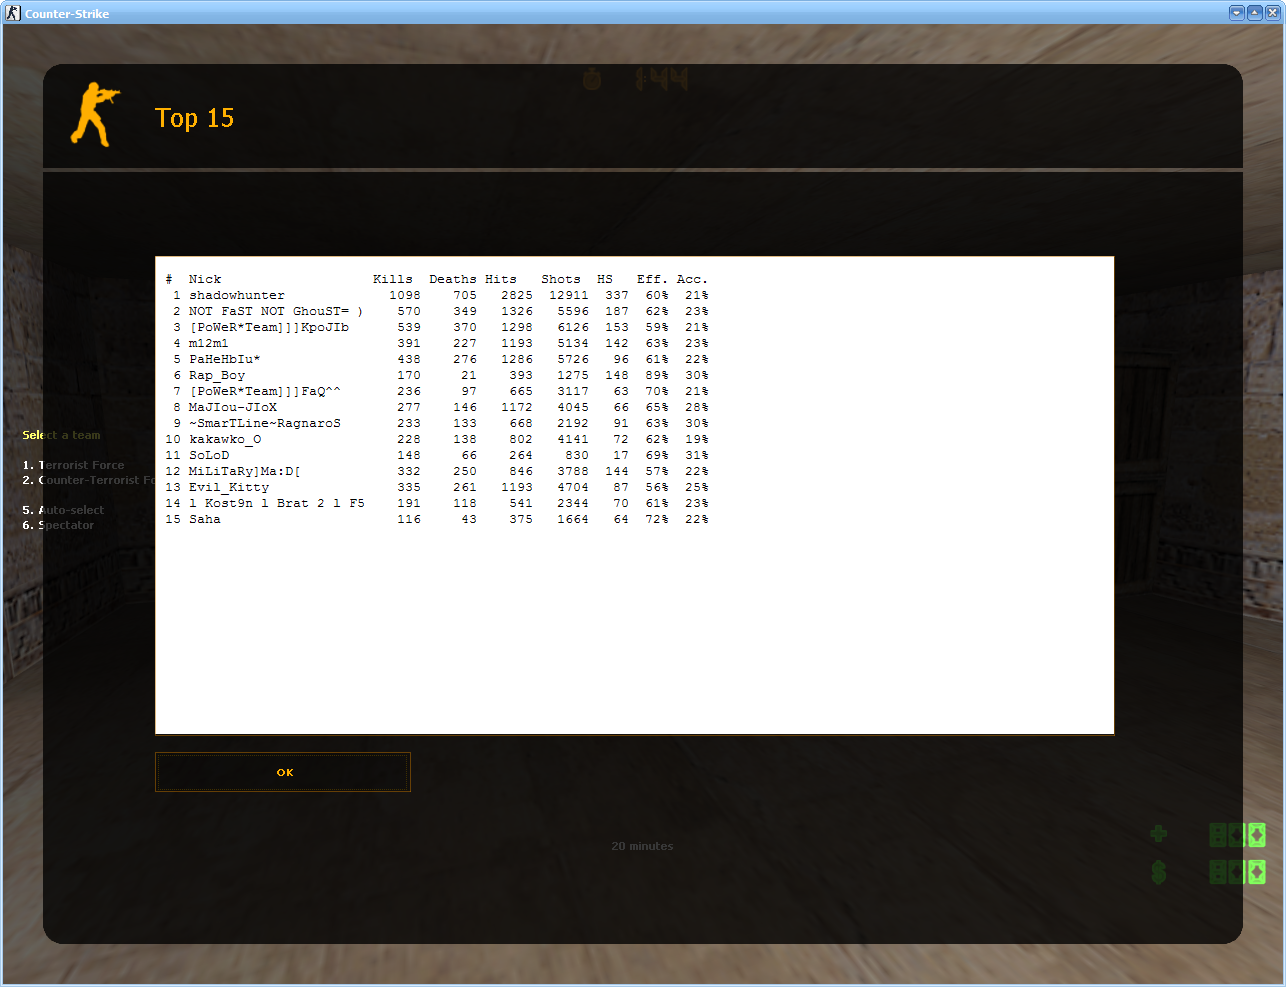Click the 'Deaths' column header
1286x987 pixels.
453,279
